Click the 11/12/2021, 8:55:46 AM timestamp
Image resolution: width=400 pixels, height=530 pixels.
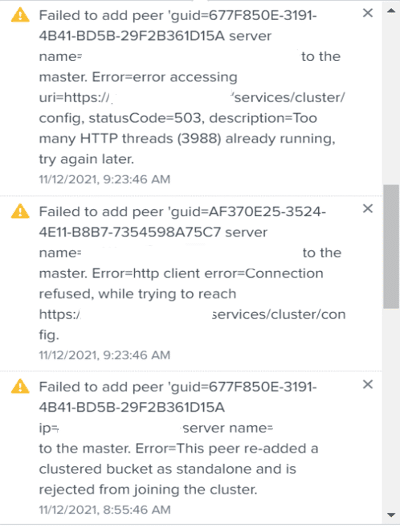click(x=104, y=510)
